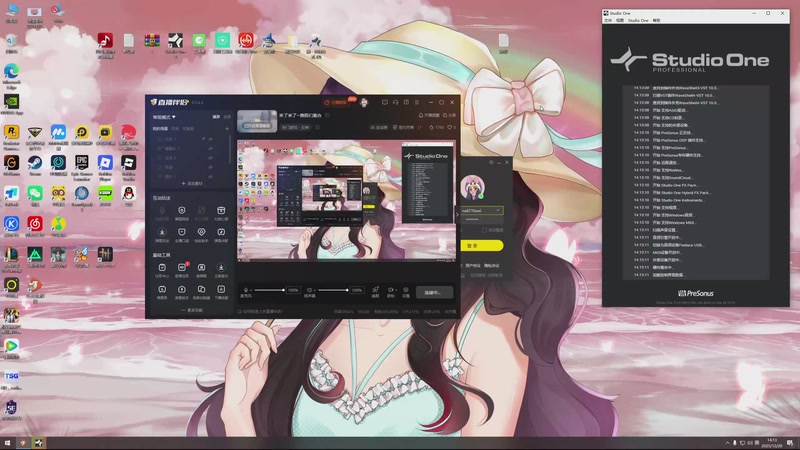The image size is (800, 450).
Task: Open the 文件 menu in Studio One
Action: [608, 20]
